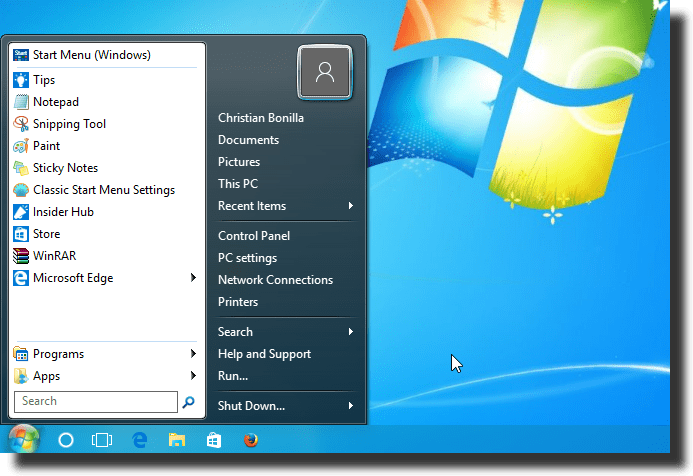Image resolution: width=693 pixels, height=476 pixels.
Task: Select the Sticky Notes label
Action: 65,168
